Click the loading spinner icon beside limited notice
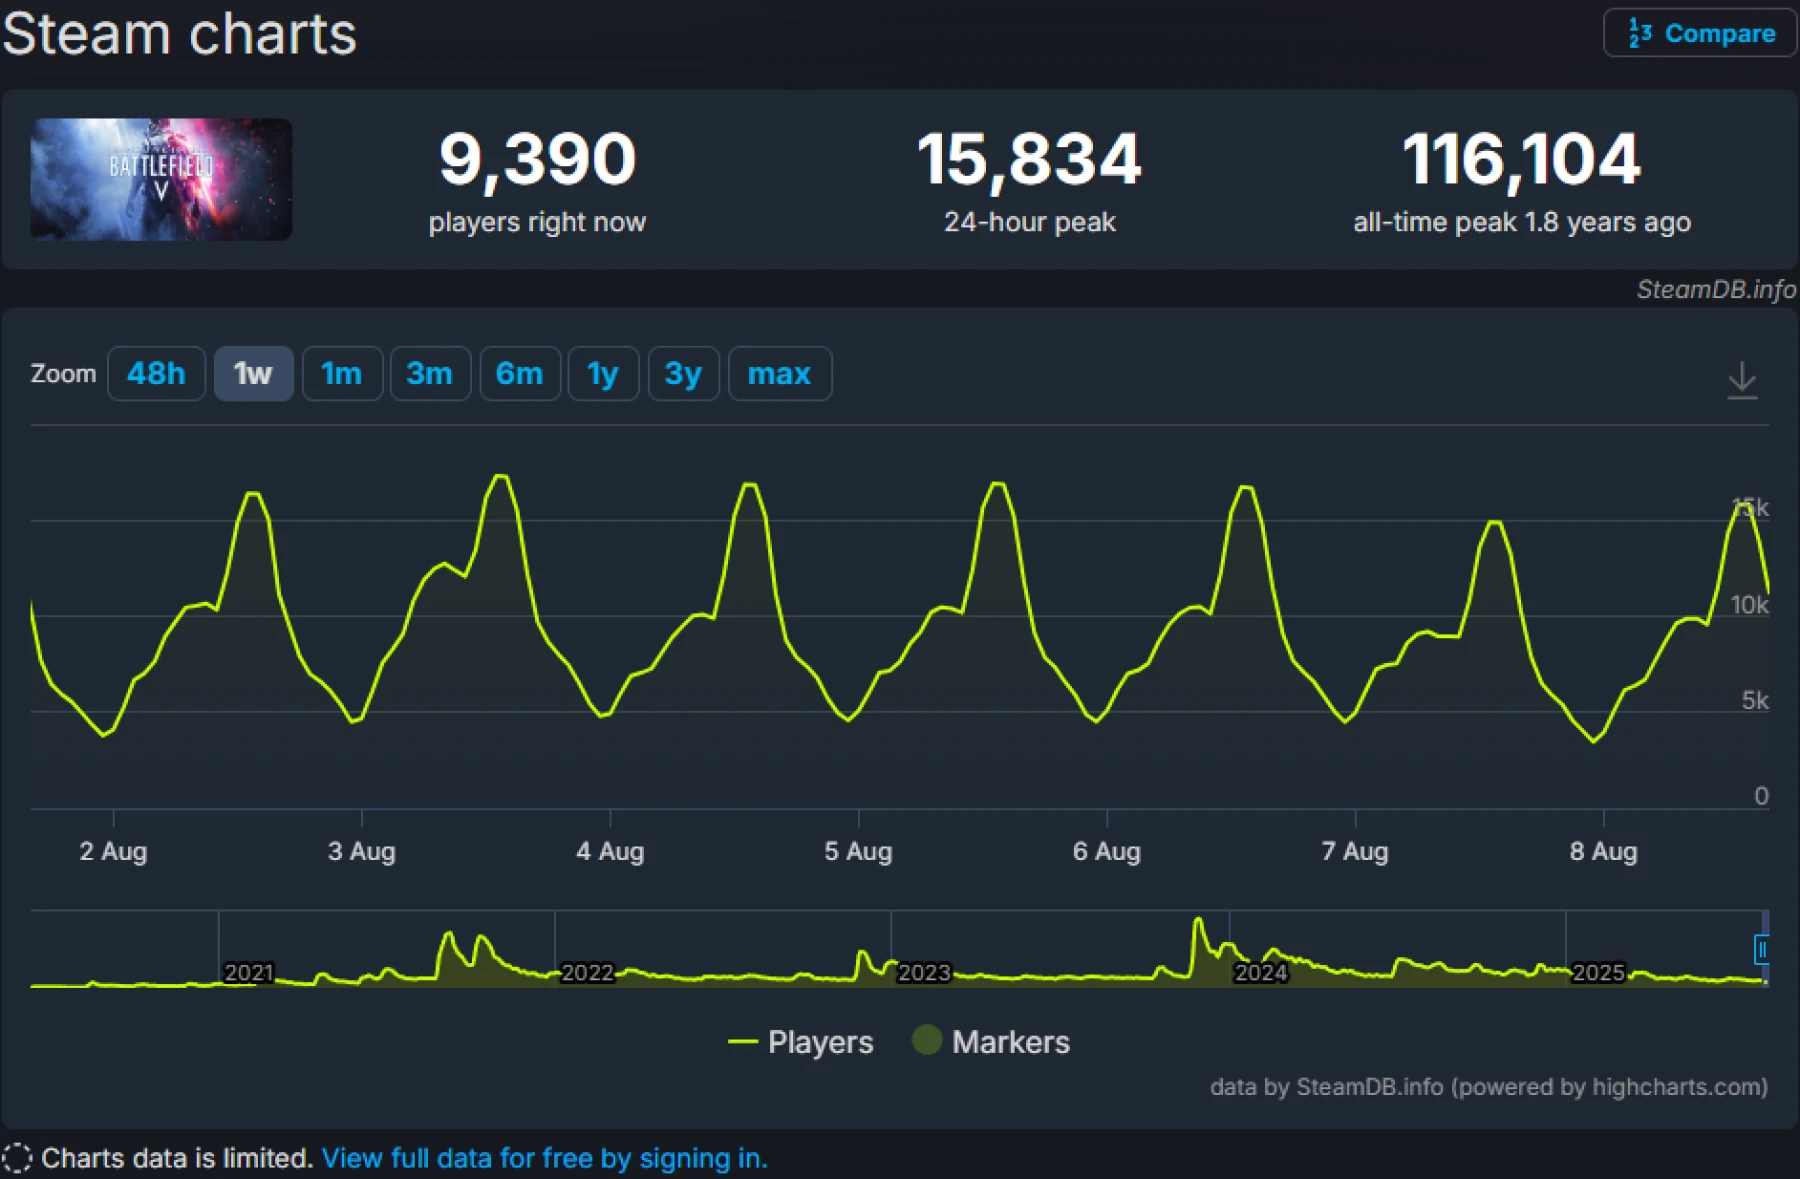The image size is (1800, 1179). pyautogui.click(x=17, y=1158)
